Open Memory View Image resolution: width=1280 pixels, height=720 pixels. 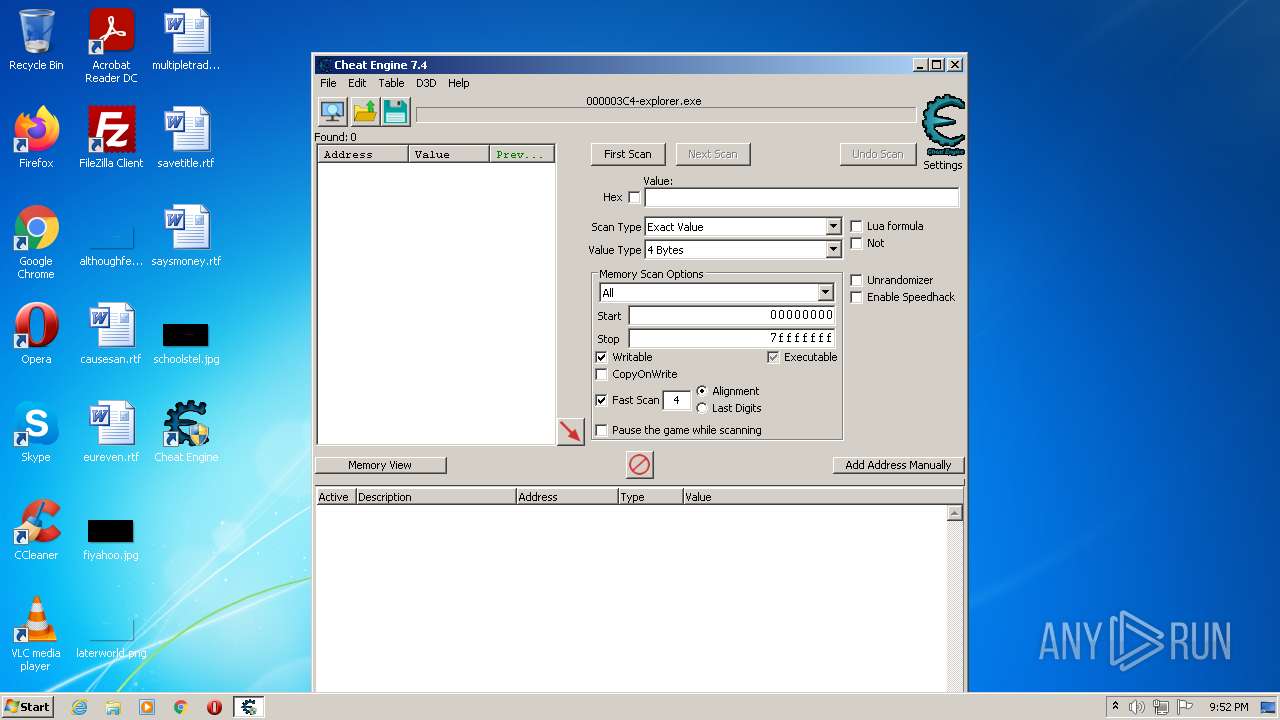380,465
